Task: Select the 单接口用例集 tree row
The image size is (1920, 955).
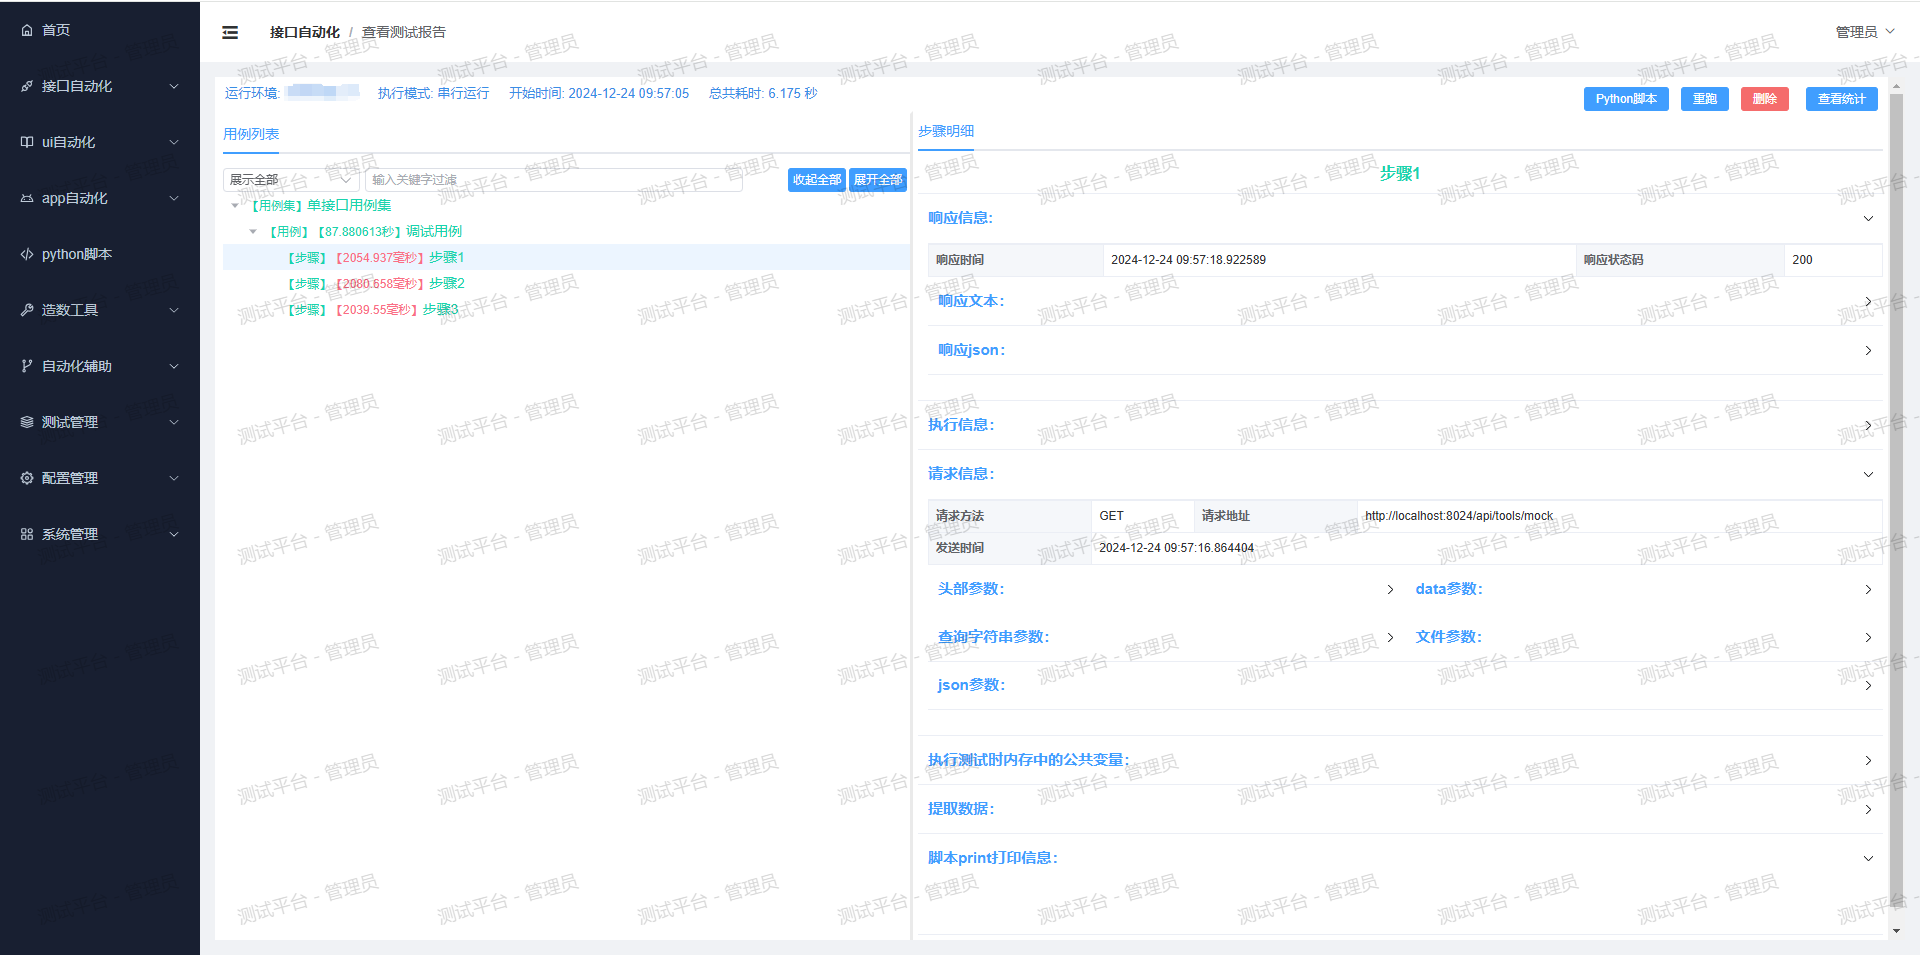Action: pyautogui.click(x=566, y=206)
